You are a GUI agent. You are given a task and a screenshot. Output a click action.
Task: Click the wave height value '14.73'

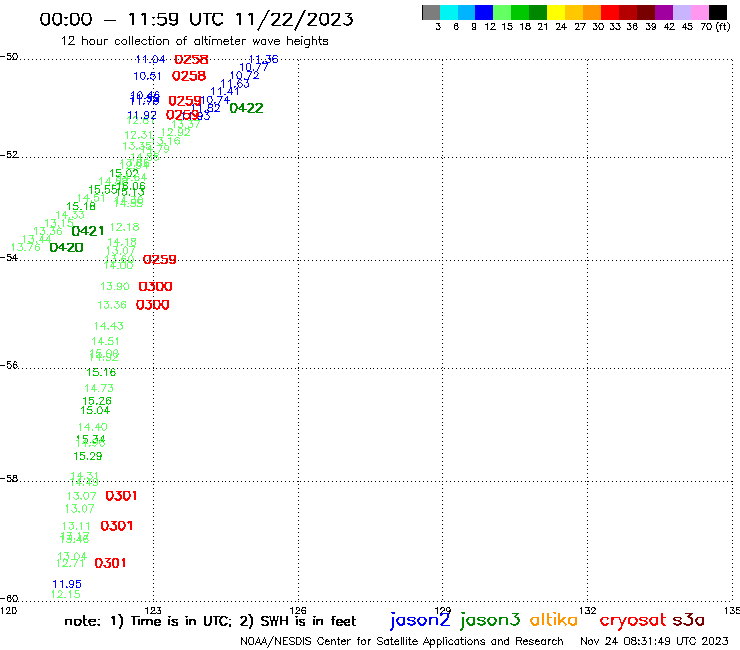coord(99,388)
